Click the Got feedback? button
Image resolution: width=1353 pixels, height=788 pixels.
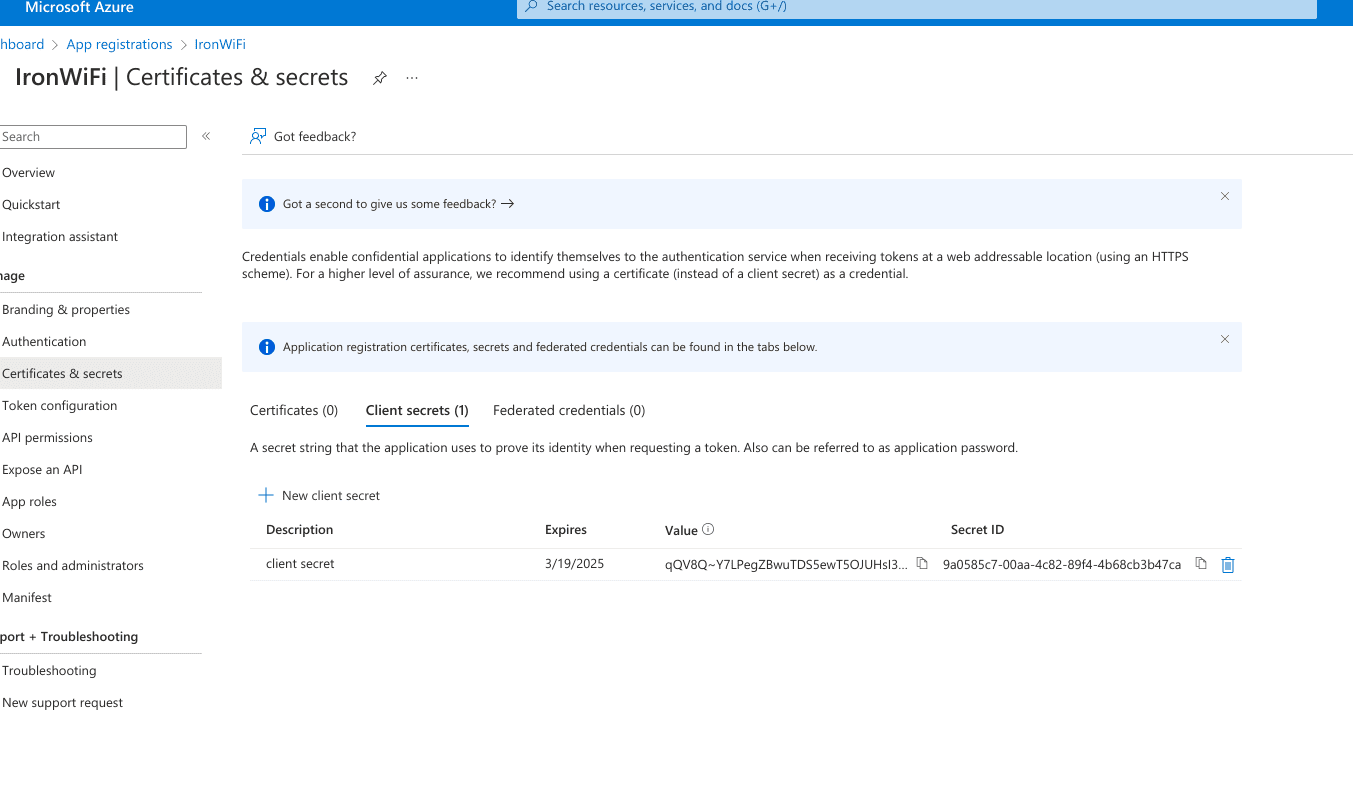coord(303,136)
